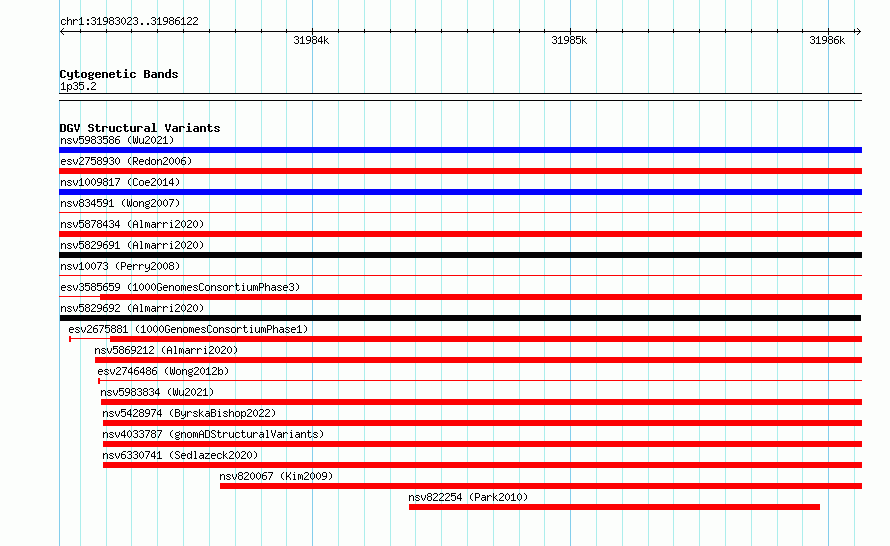Click the chr1:31983023..31986122 coordinate label

[129, 22]
